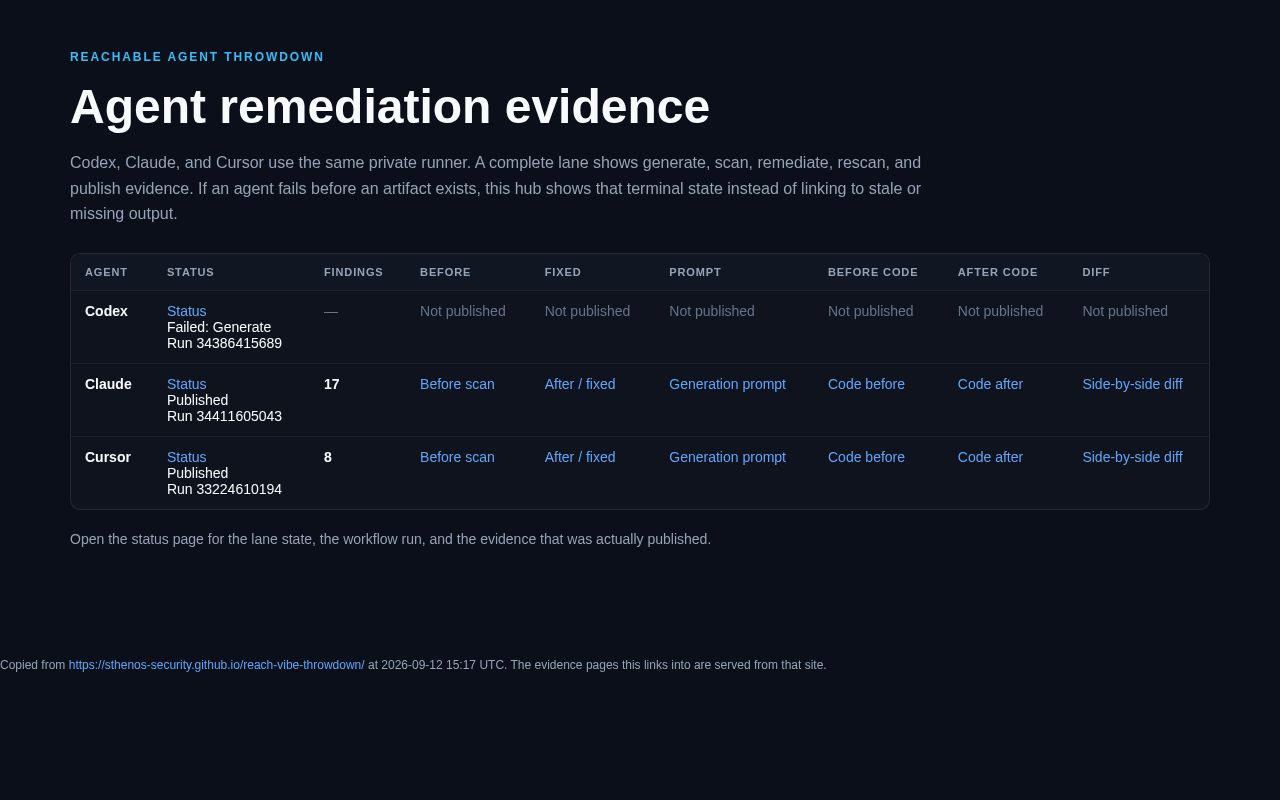Open Claude's Side-by-side diff link
This screenshot has width=1280, height=800.
[1132, 384]
